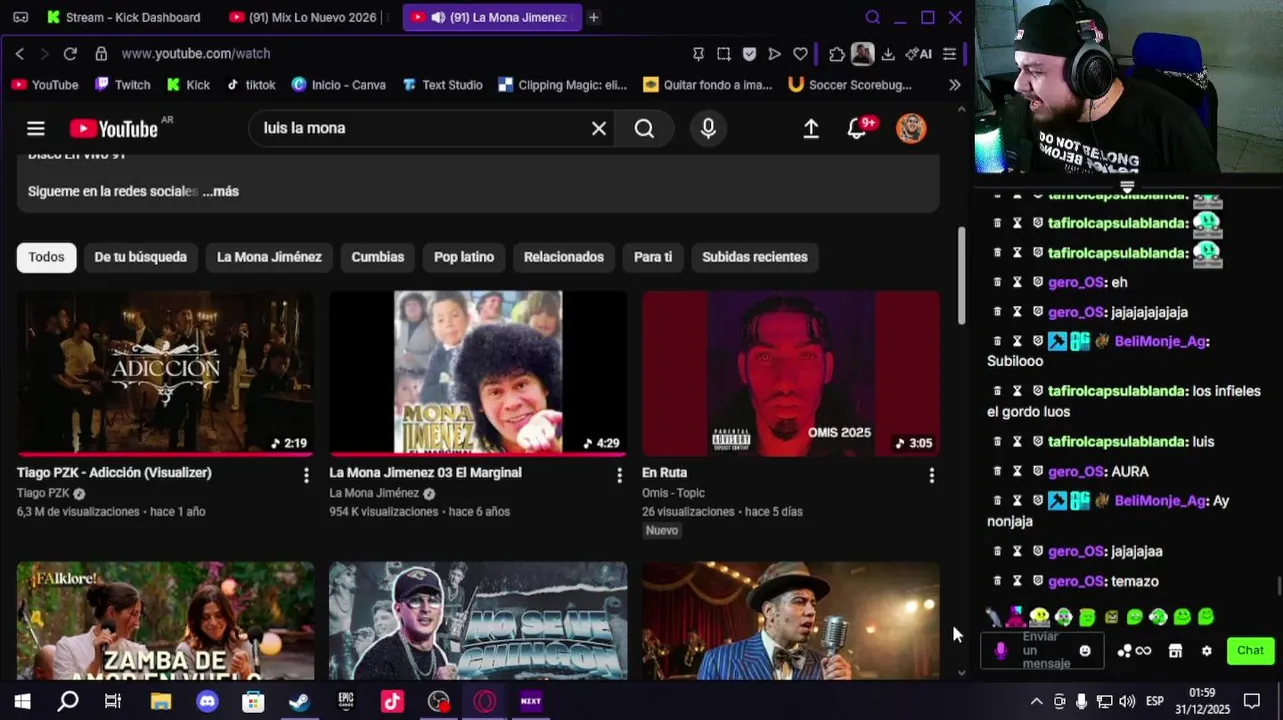Run the YouTube search magnifier button
The image size is (1283, 720).
pyautogui.click(x=644, y=128)
